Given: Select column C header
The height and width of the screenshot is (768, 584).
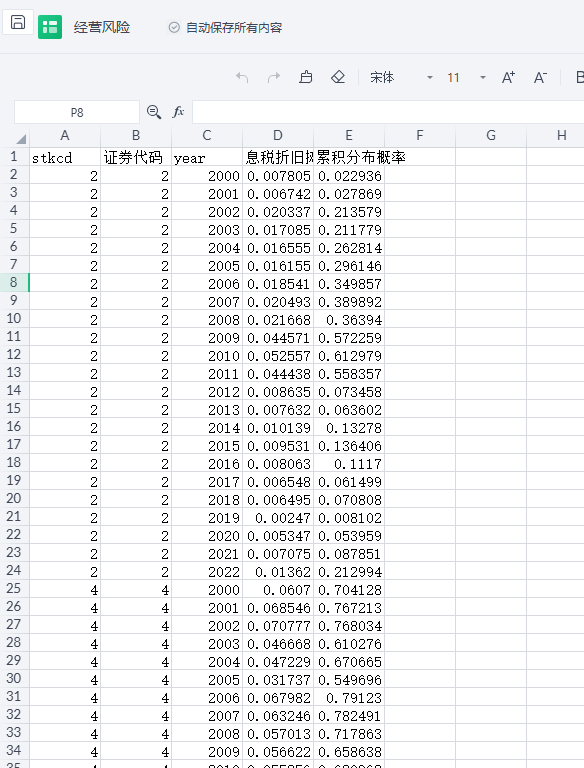Looking at the screenshot, I should pos(207,136).
